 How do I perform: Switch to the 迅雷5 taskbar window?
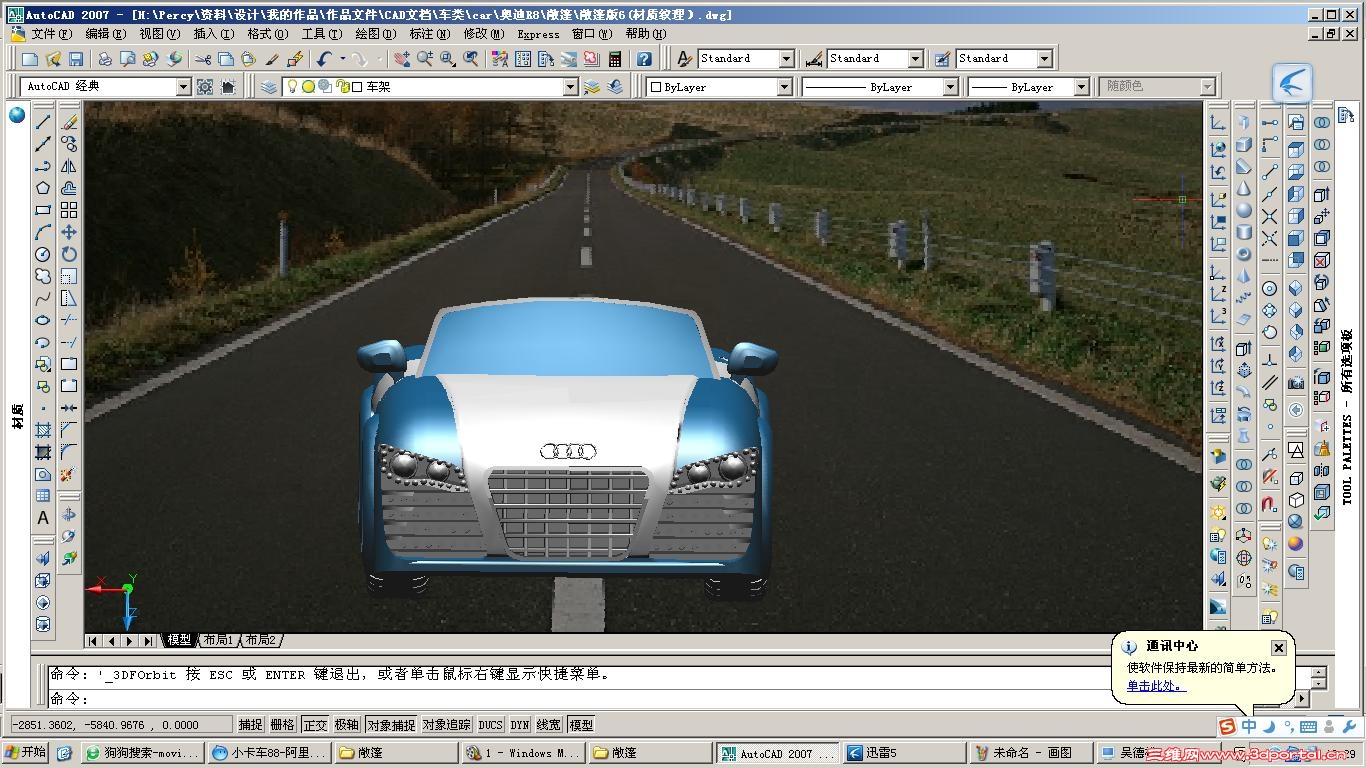(903, 753)
